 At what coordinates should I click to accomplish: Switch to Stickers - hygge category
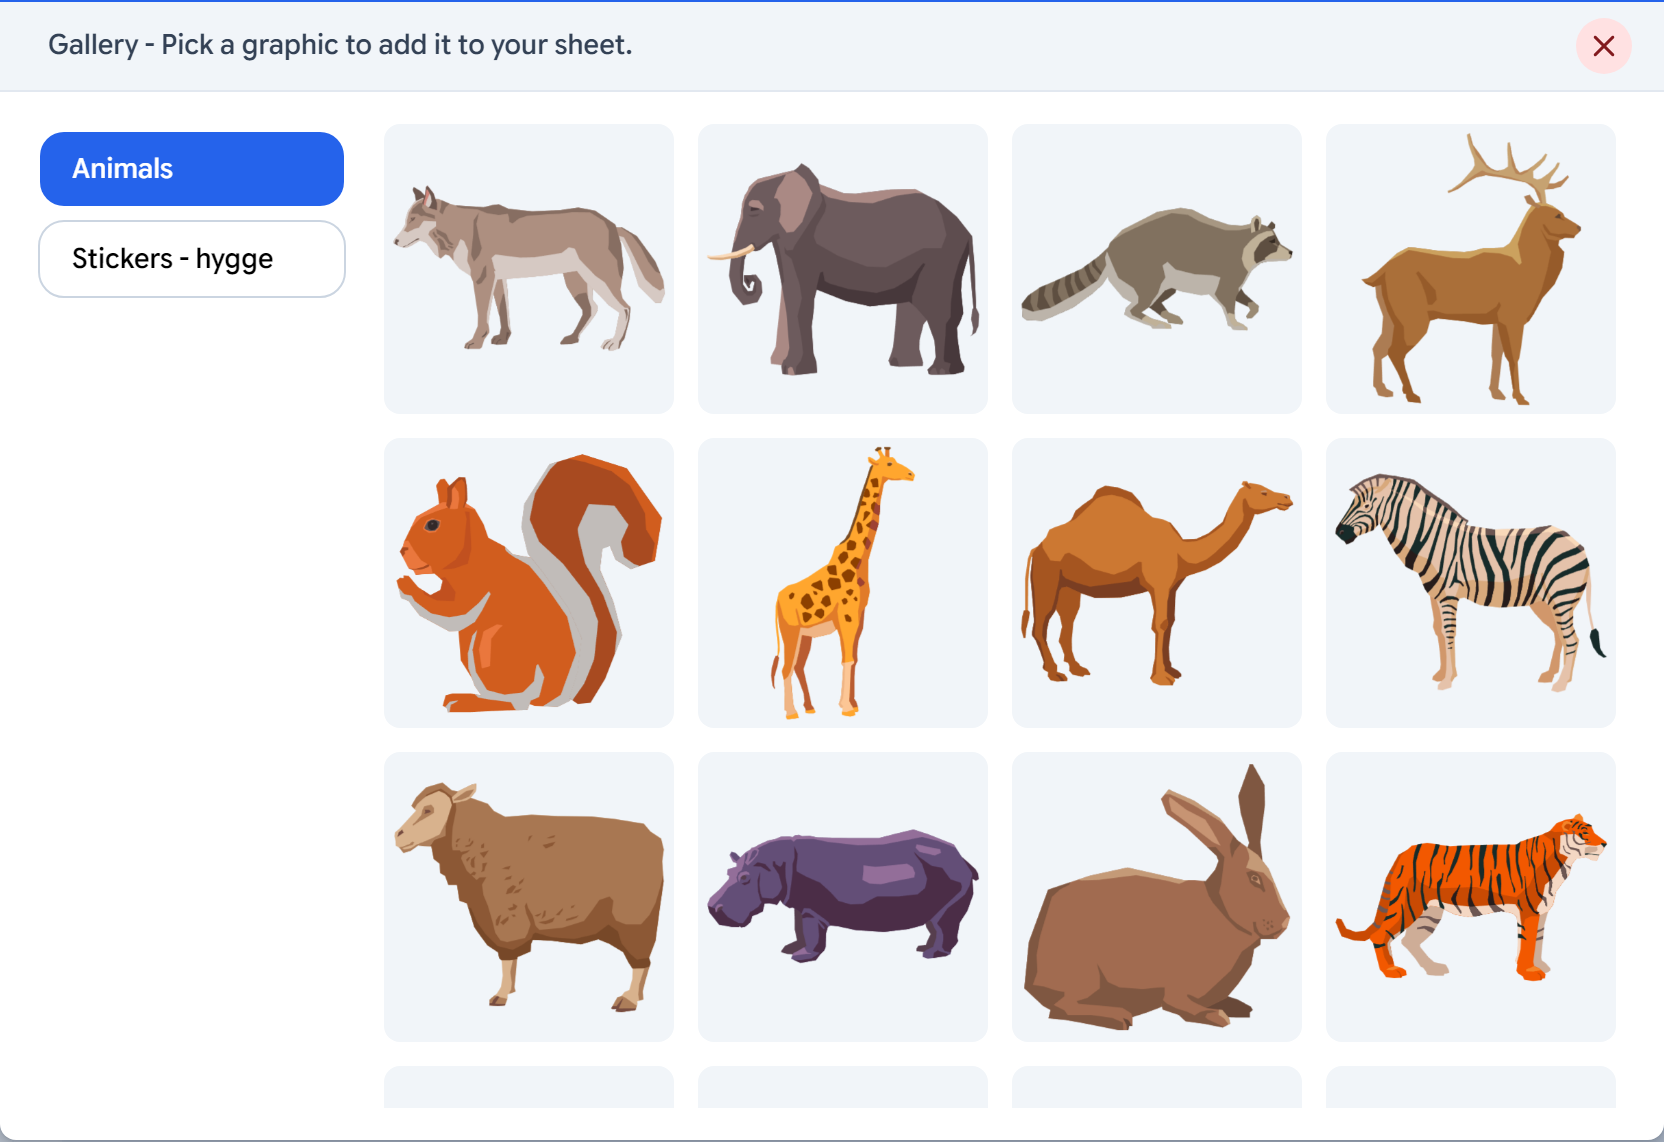click(x=192, y=259)
